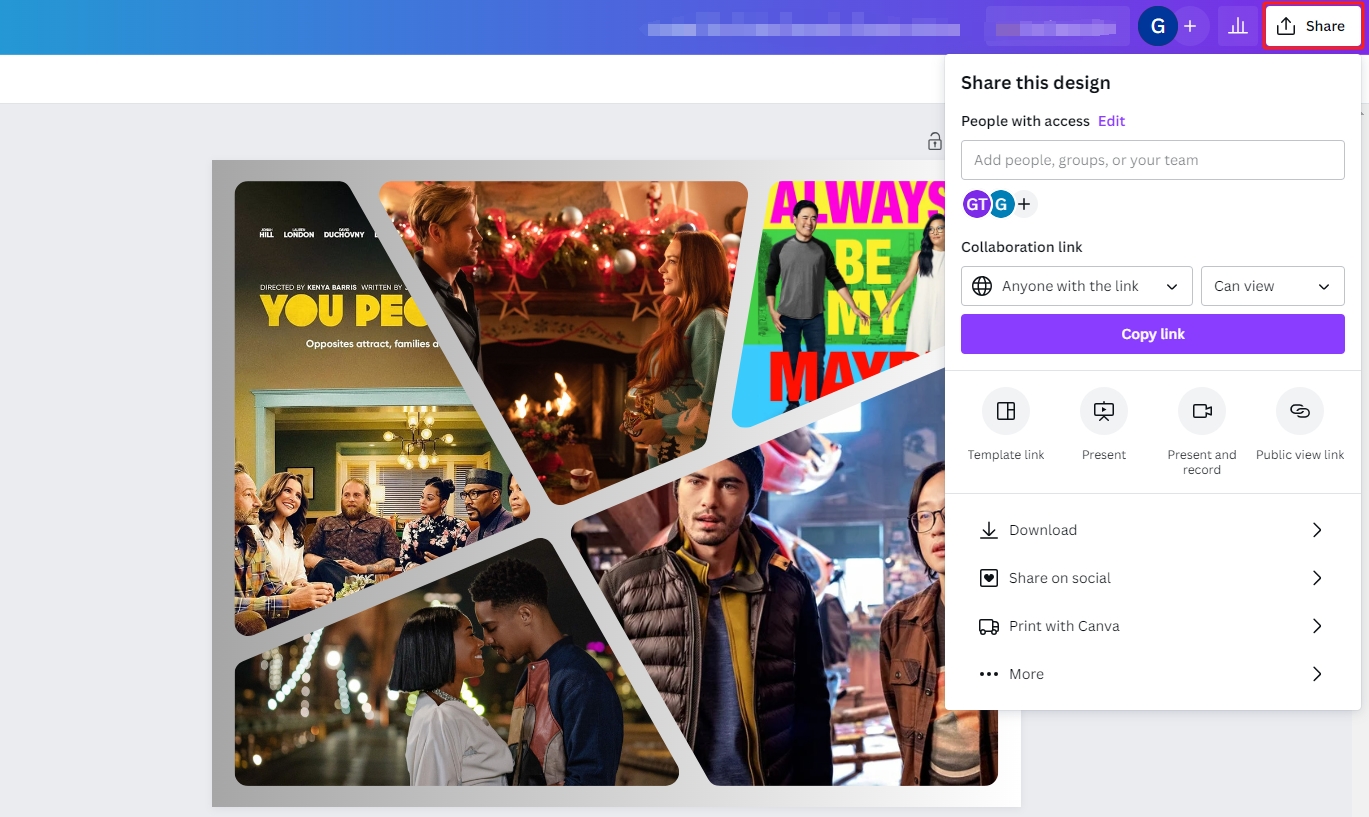Click the lock icon above the design
The height and width of the screenshot is (817, 1369).
tap(934, 141)
